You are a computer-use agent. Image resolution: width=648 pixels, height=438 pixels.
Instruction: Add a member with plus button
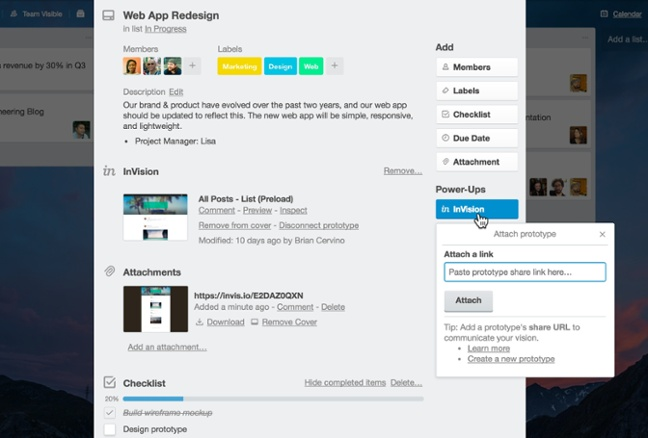coord(192,66)
